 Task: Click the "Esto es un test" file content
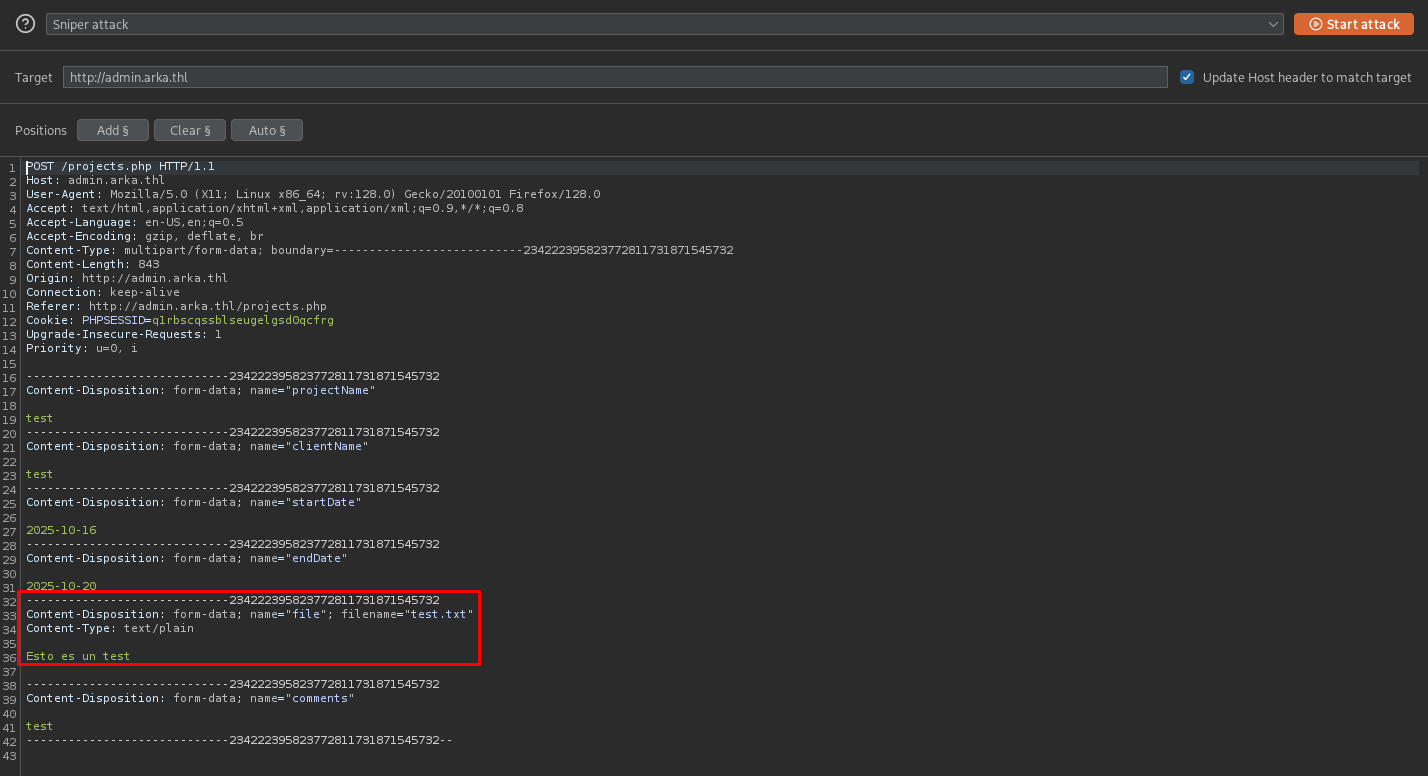(78, 656)
